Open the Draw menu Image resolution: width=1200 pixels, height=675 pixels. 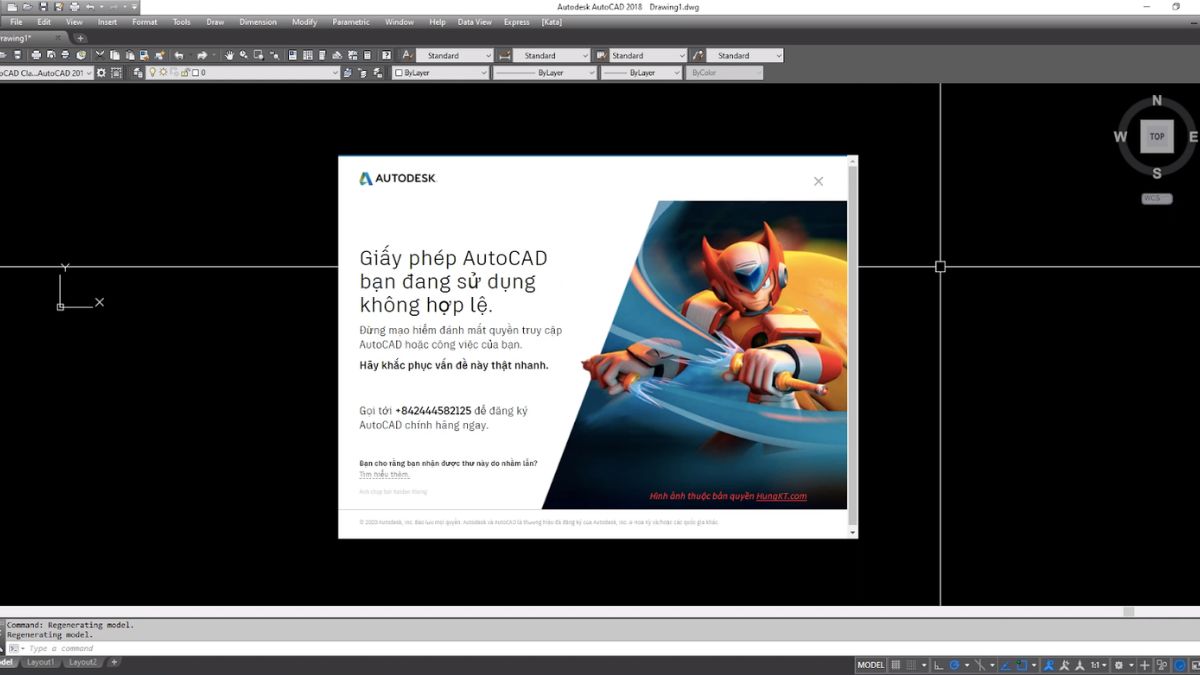[x=215, y=22]
